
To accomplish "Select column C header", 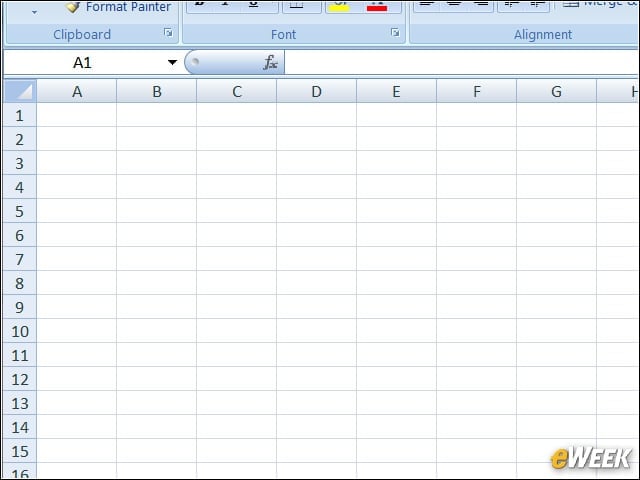I will tap(237, 91).
